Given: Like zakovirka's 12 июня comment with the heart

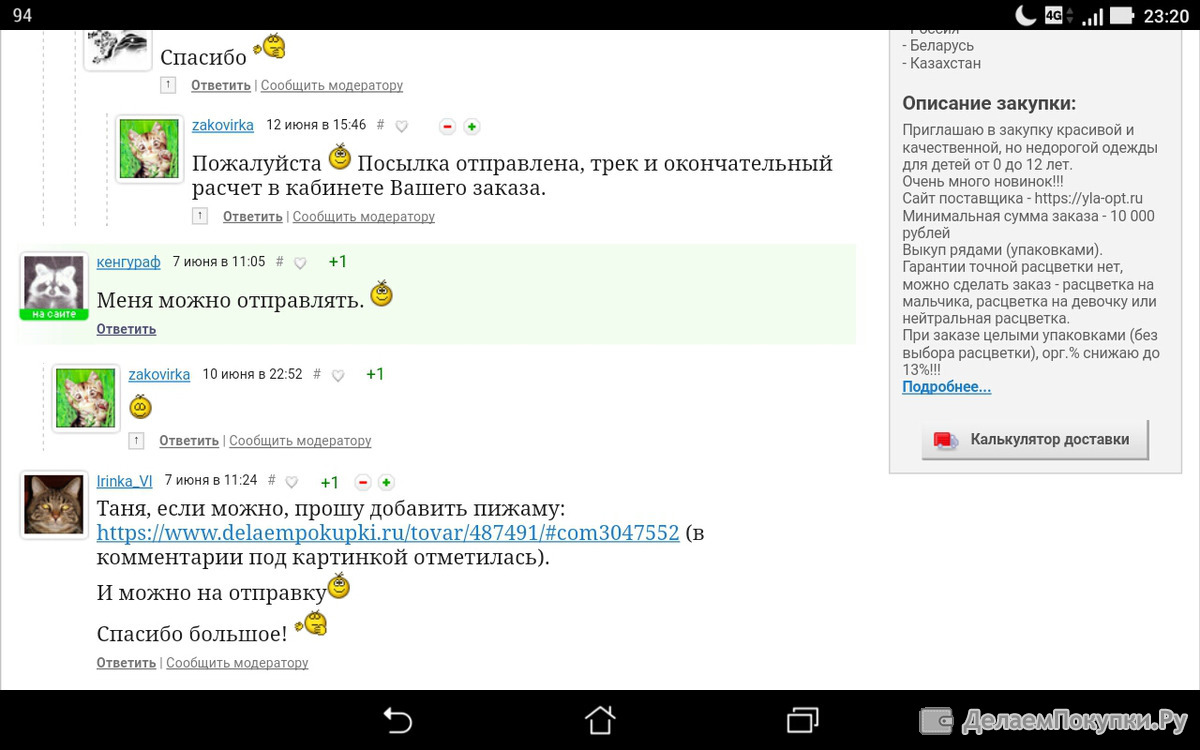Looking at the screenshot, I should [x=402, y=126].
